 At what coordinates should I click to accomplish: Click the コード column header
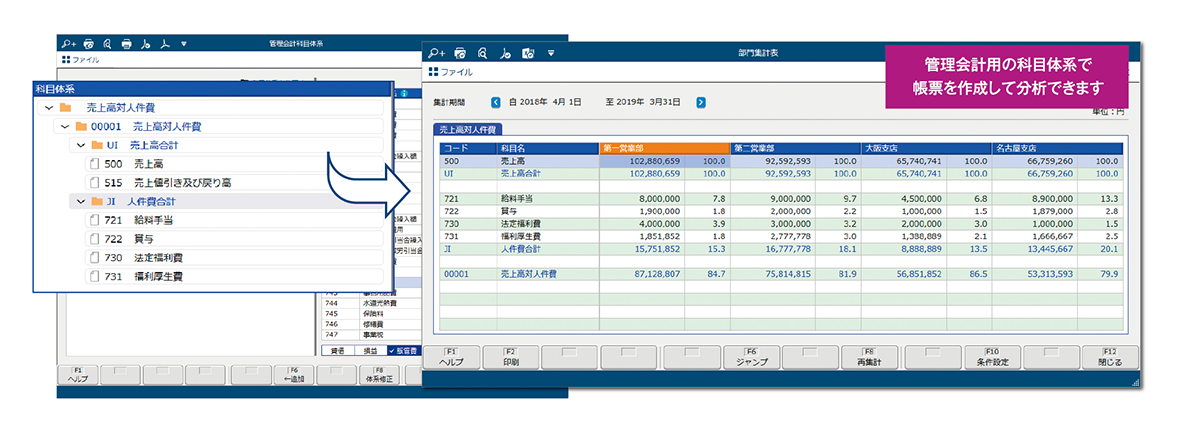point(468,148)
